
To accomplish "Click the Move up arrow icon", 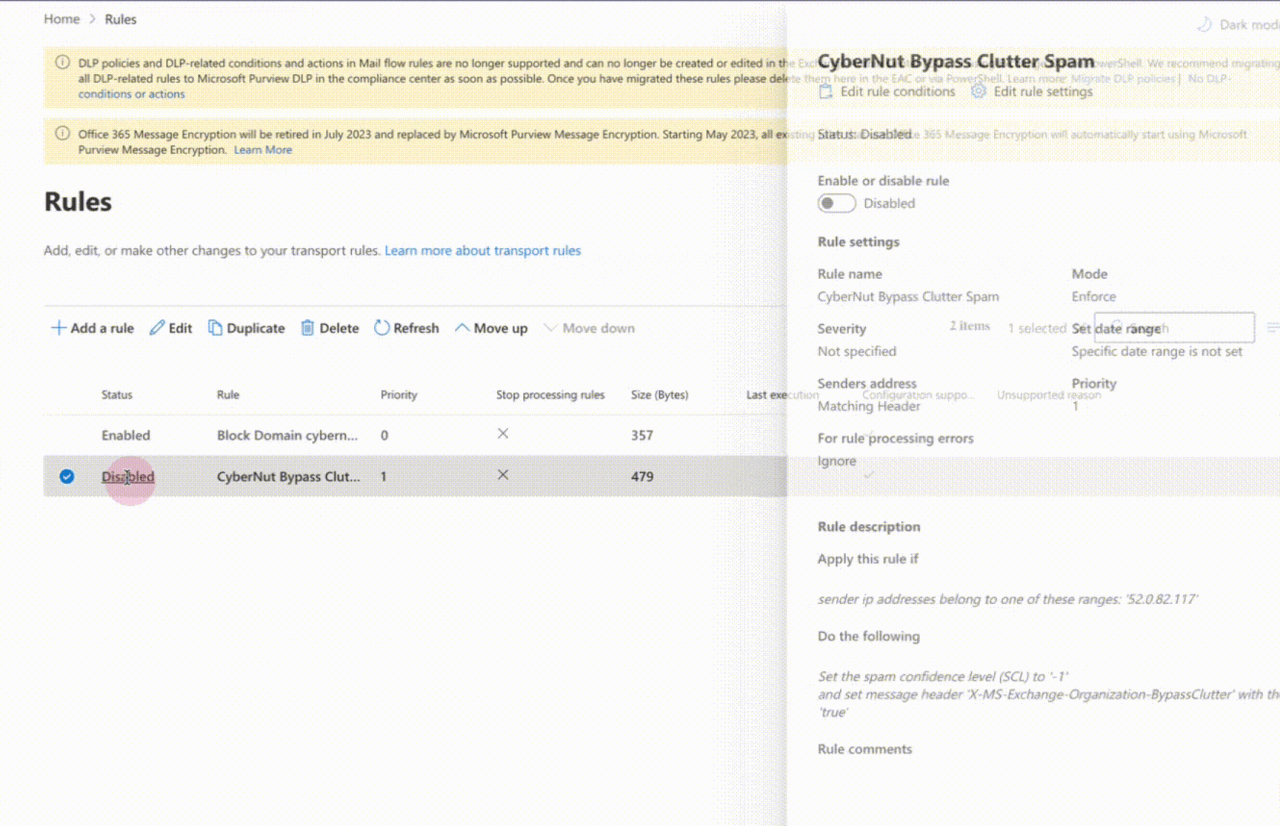I will tap(462, 328).
